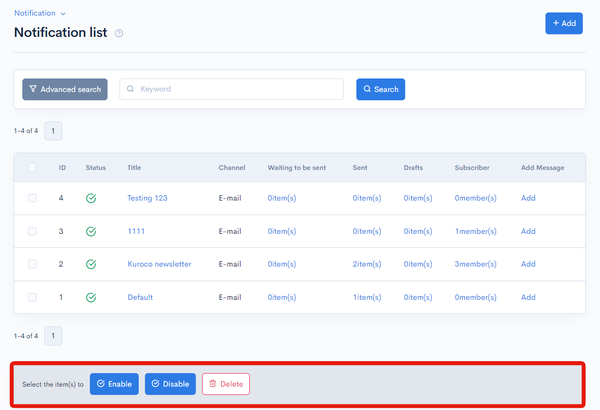Click the Status column header
The width and height of the screenshot is (600, 410).
pyautogui.click(x=96, y=168)
